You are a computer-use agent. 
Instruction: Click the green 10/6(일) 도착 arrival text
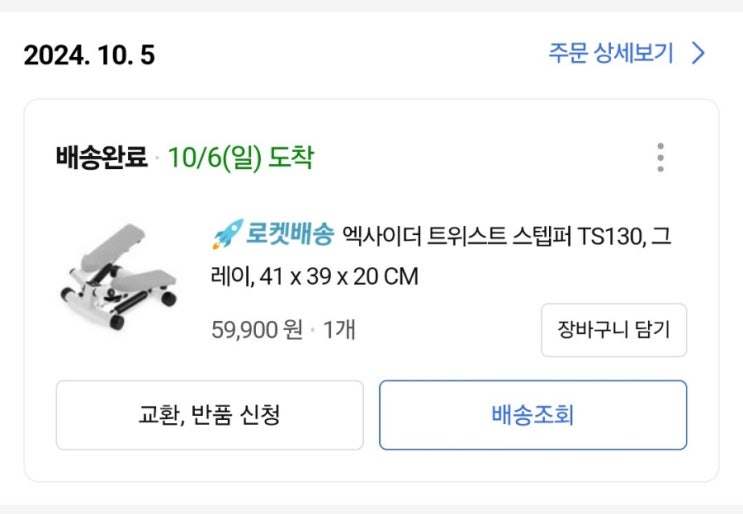241,158
